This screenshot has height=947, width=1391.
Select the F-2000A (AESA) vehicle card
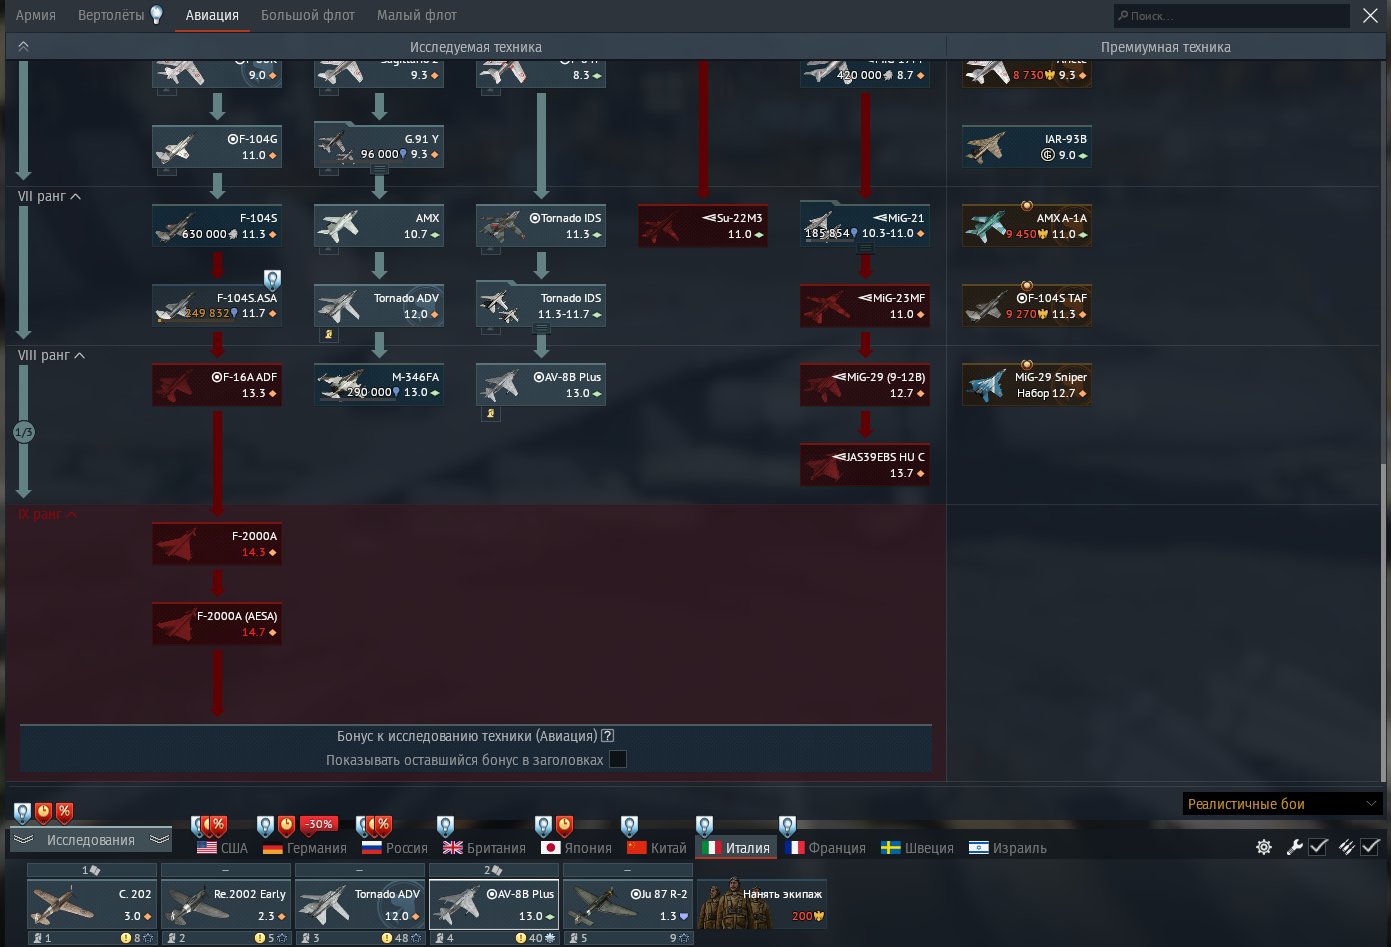point(217,624)
